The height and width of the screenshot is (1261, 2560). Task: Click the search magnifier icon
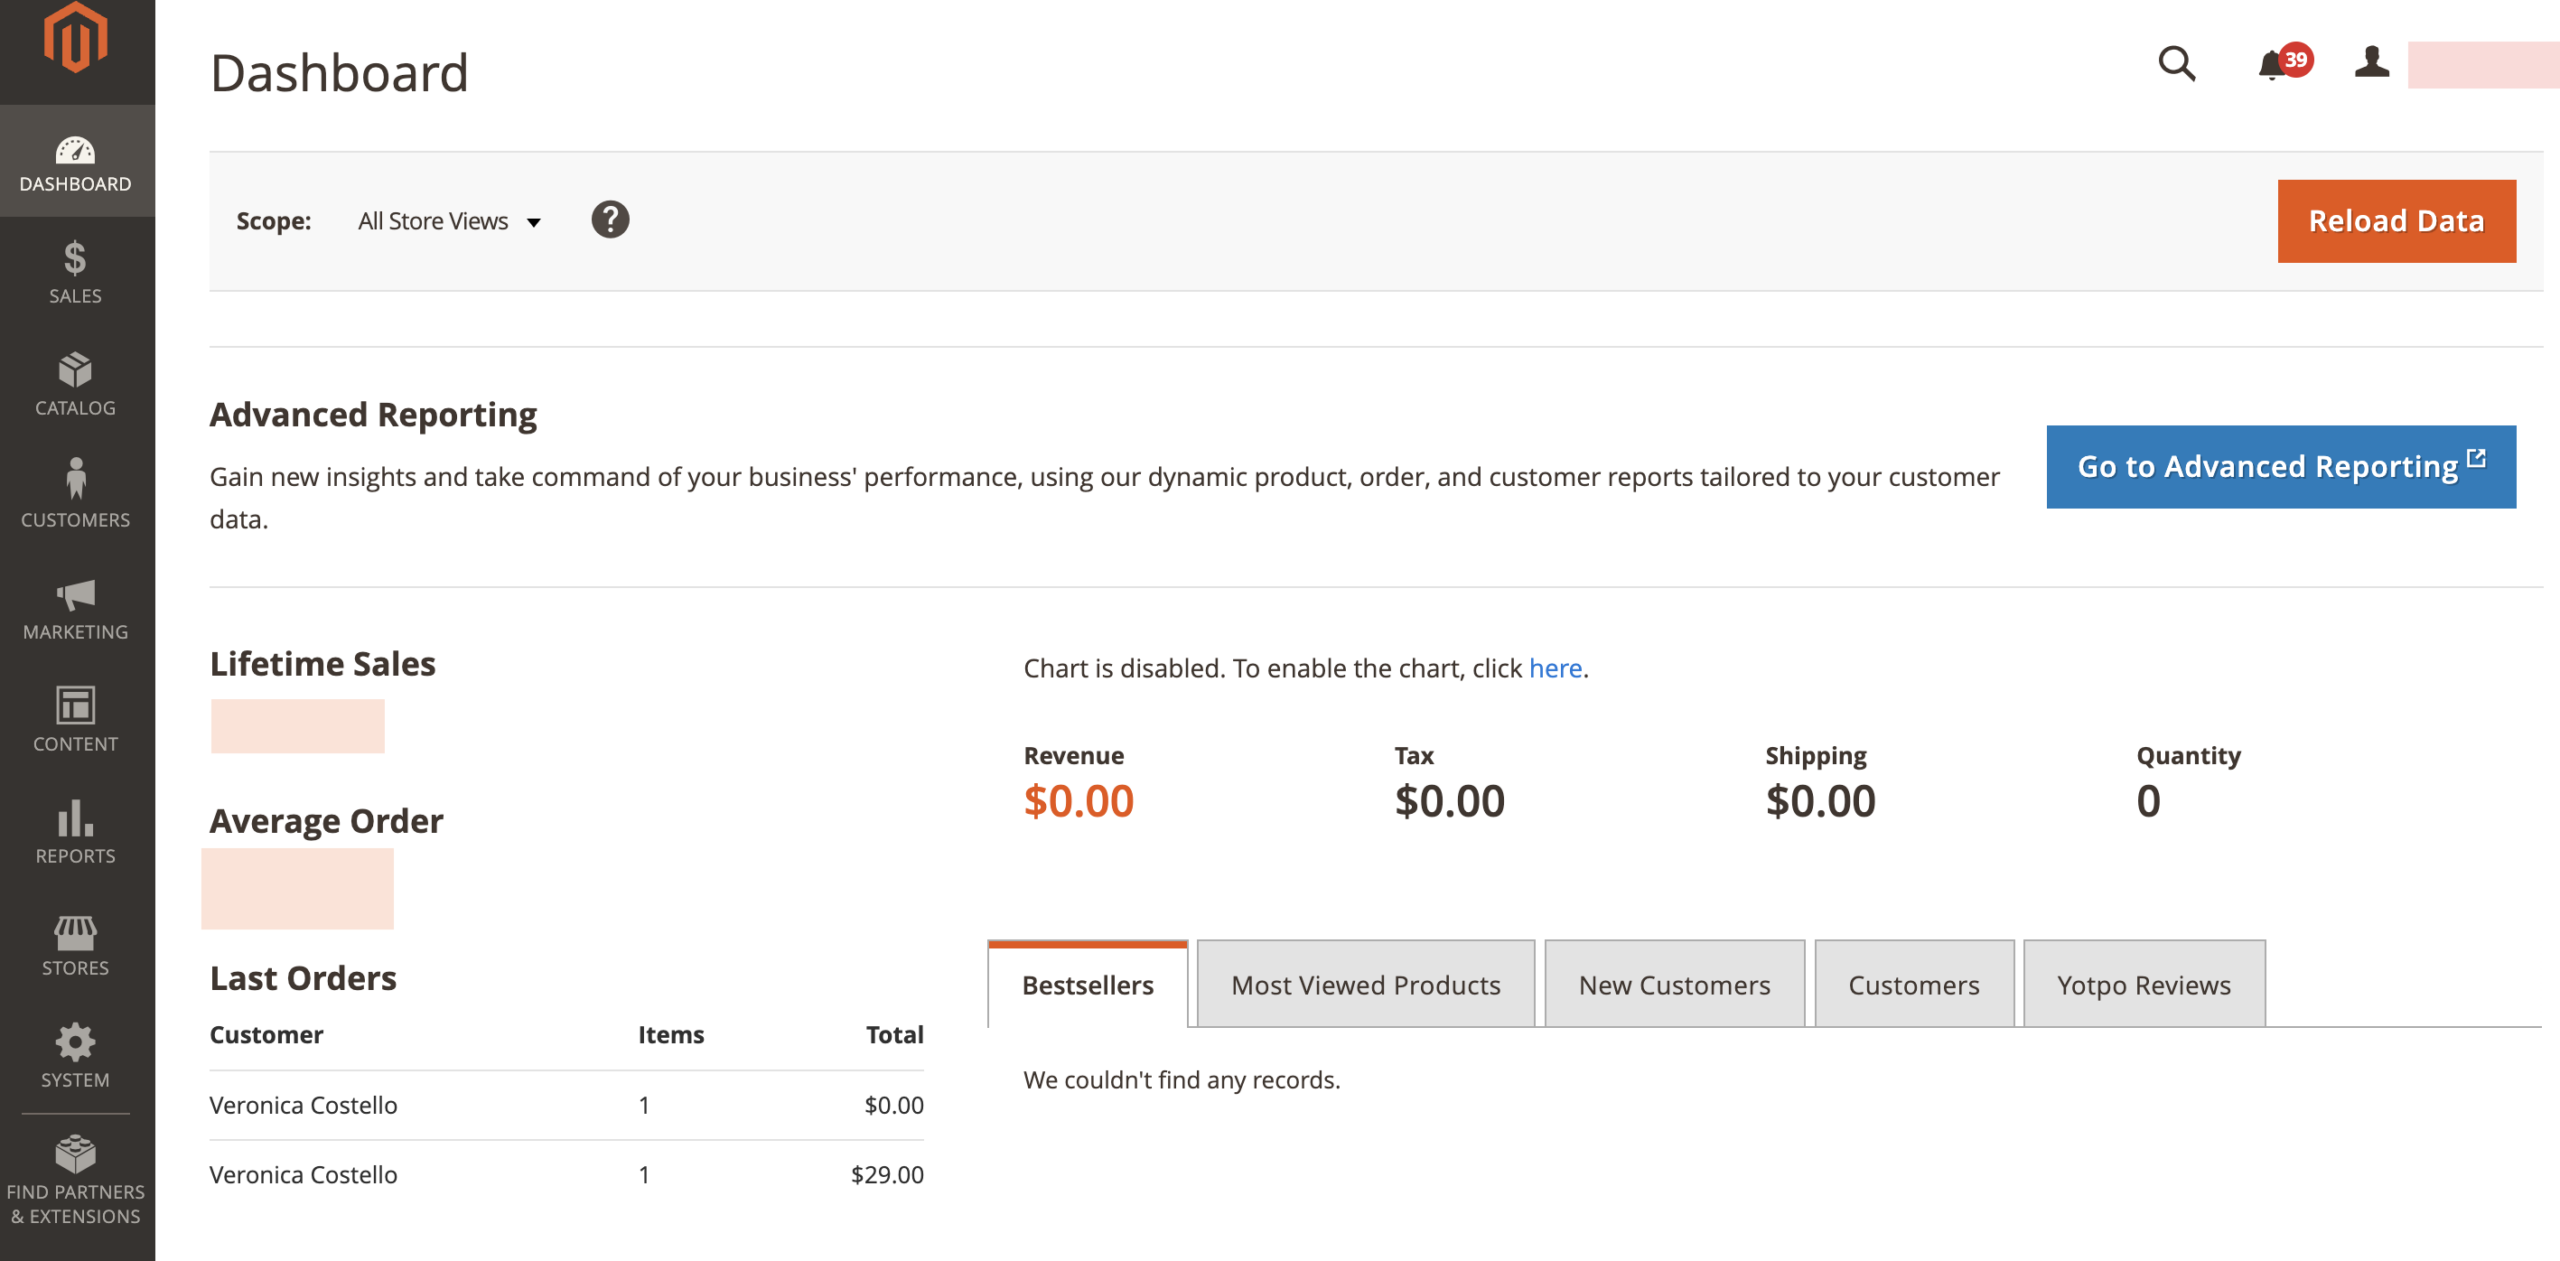pyautogui.click(x=2176, y=64)
